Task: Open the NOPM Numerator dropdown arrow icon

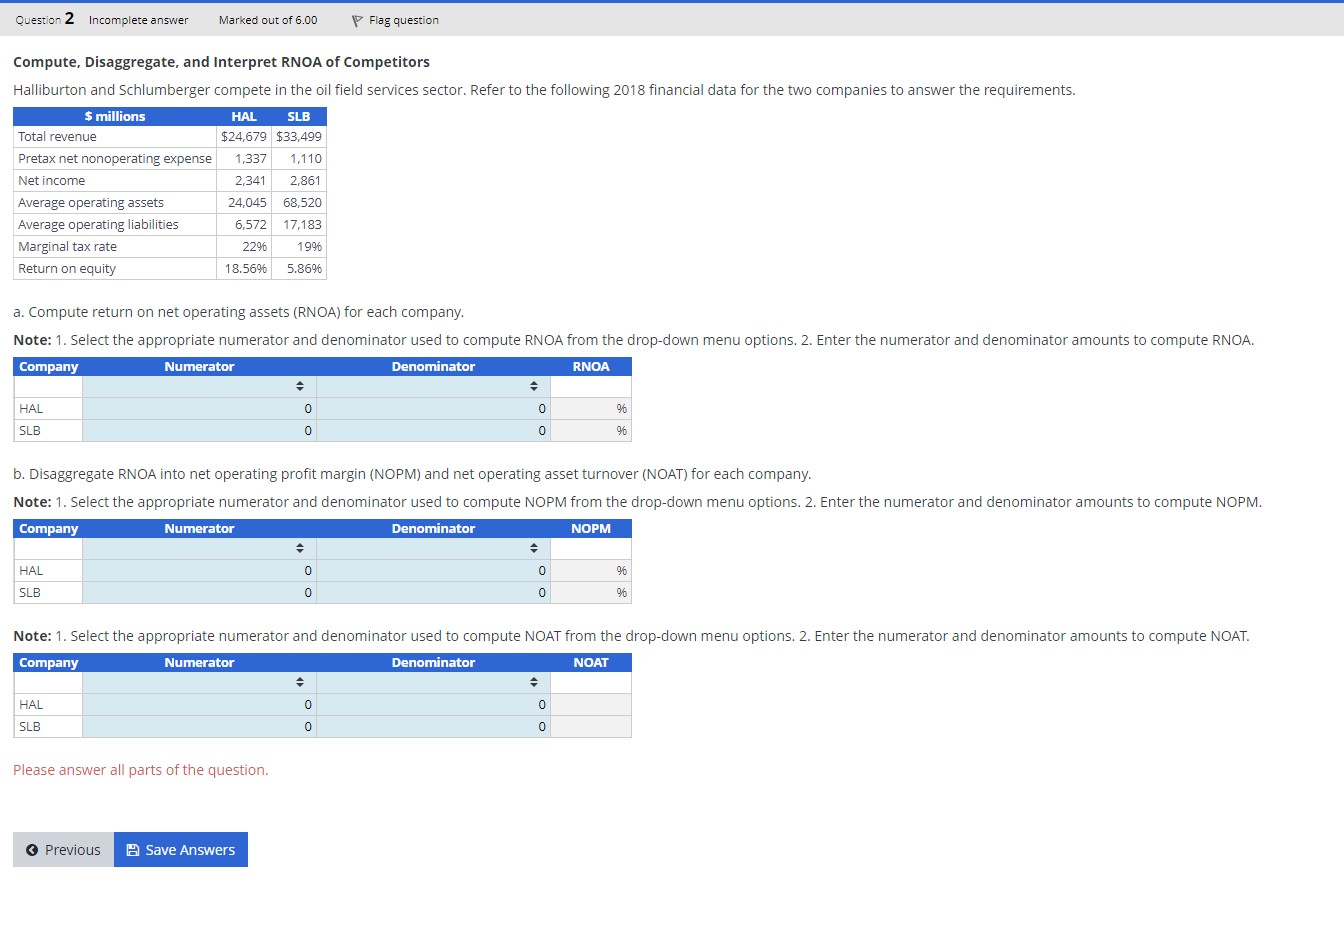Action: pyautogui.click(x=301, y=548)
